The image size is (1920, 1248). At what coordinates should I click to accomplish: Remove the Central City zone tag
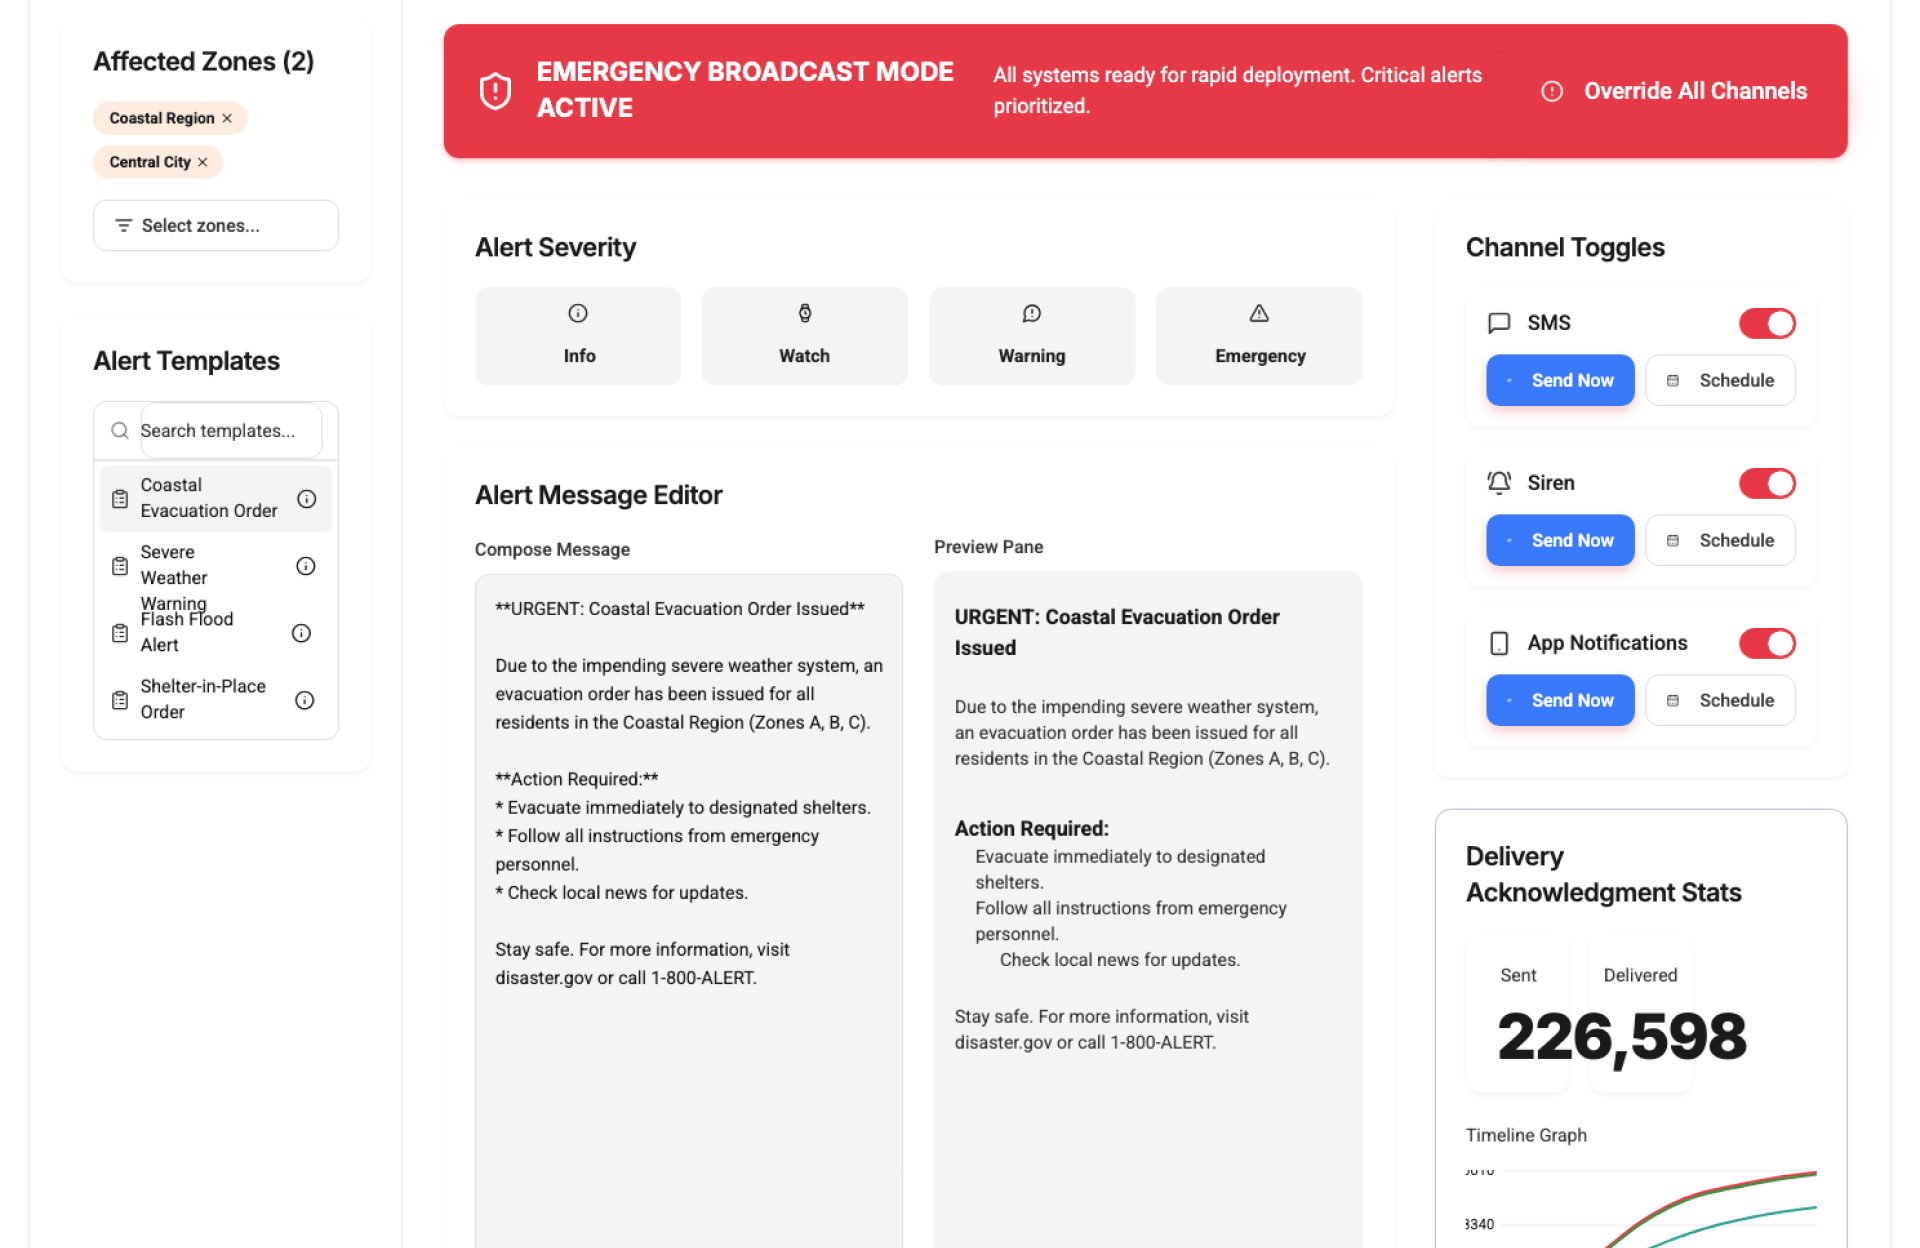click(203, 162)
